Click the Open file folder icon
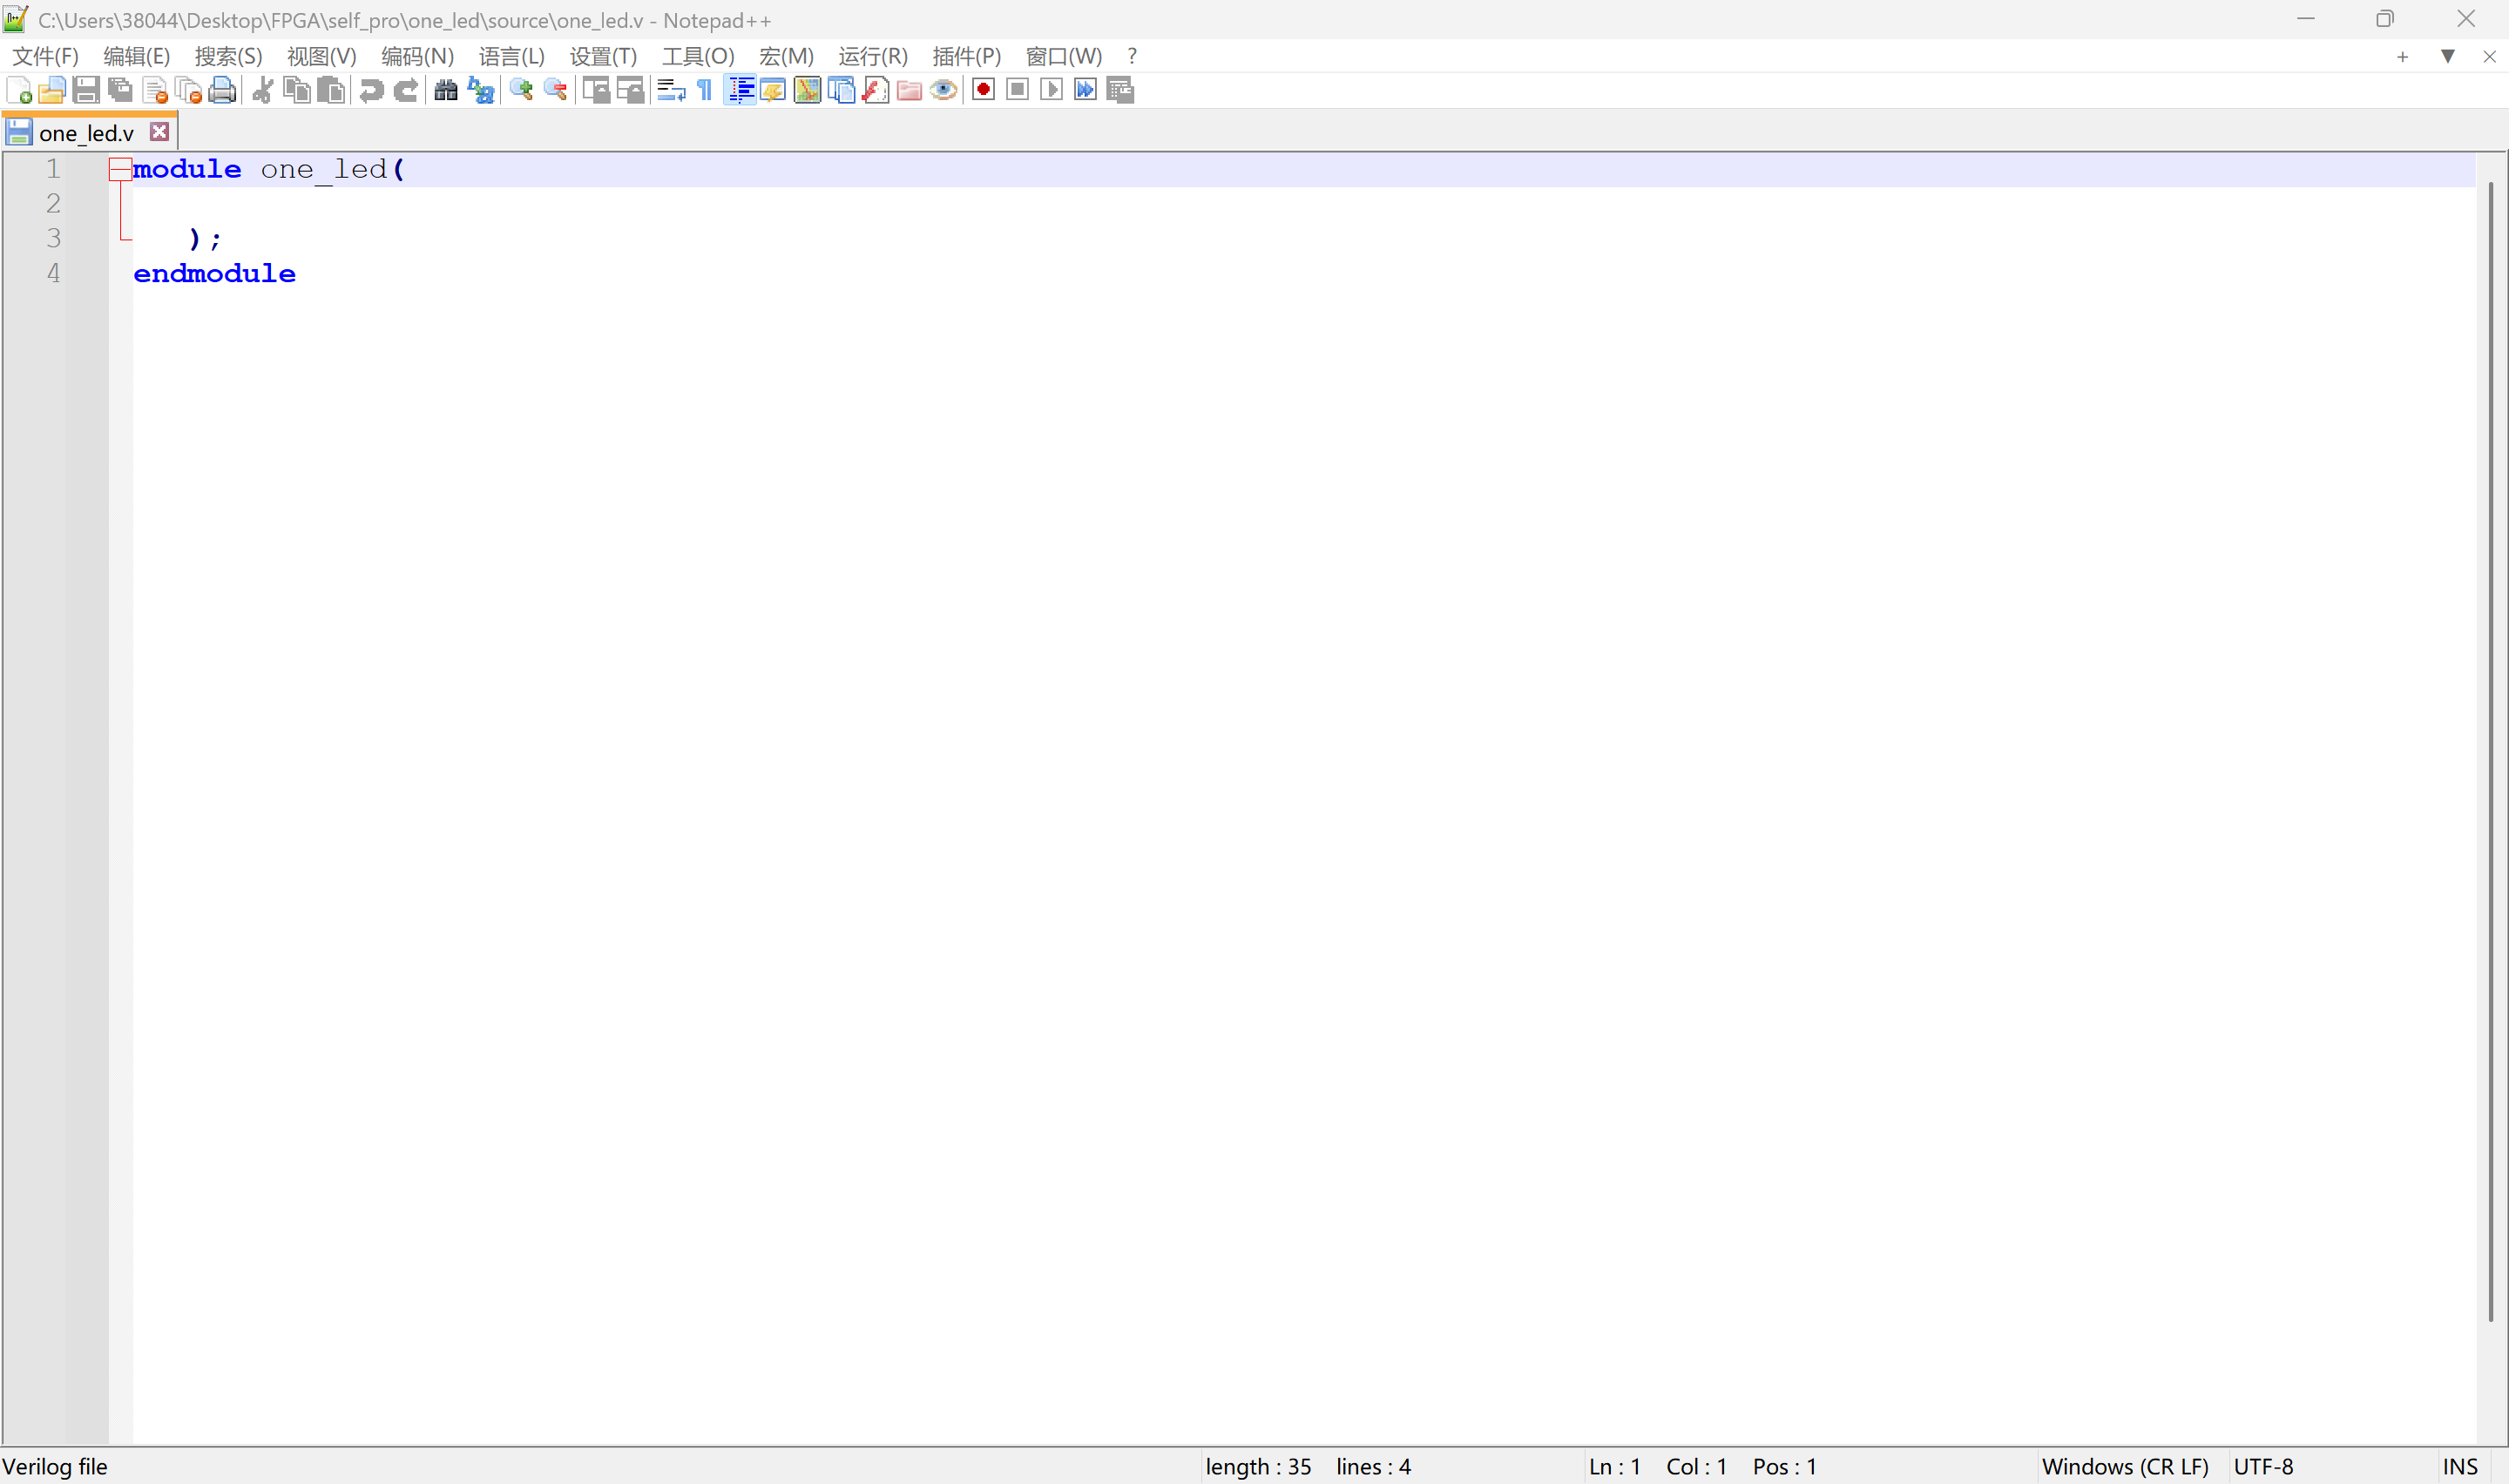Image resolution: width=2509 pixels, height=1484 pixels. (x=52, y=91)
